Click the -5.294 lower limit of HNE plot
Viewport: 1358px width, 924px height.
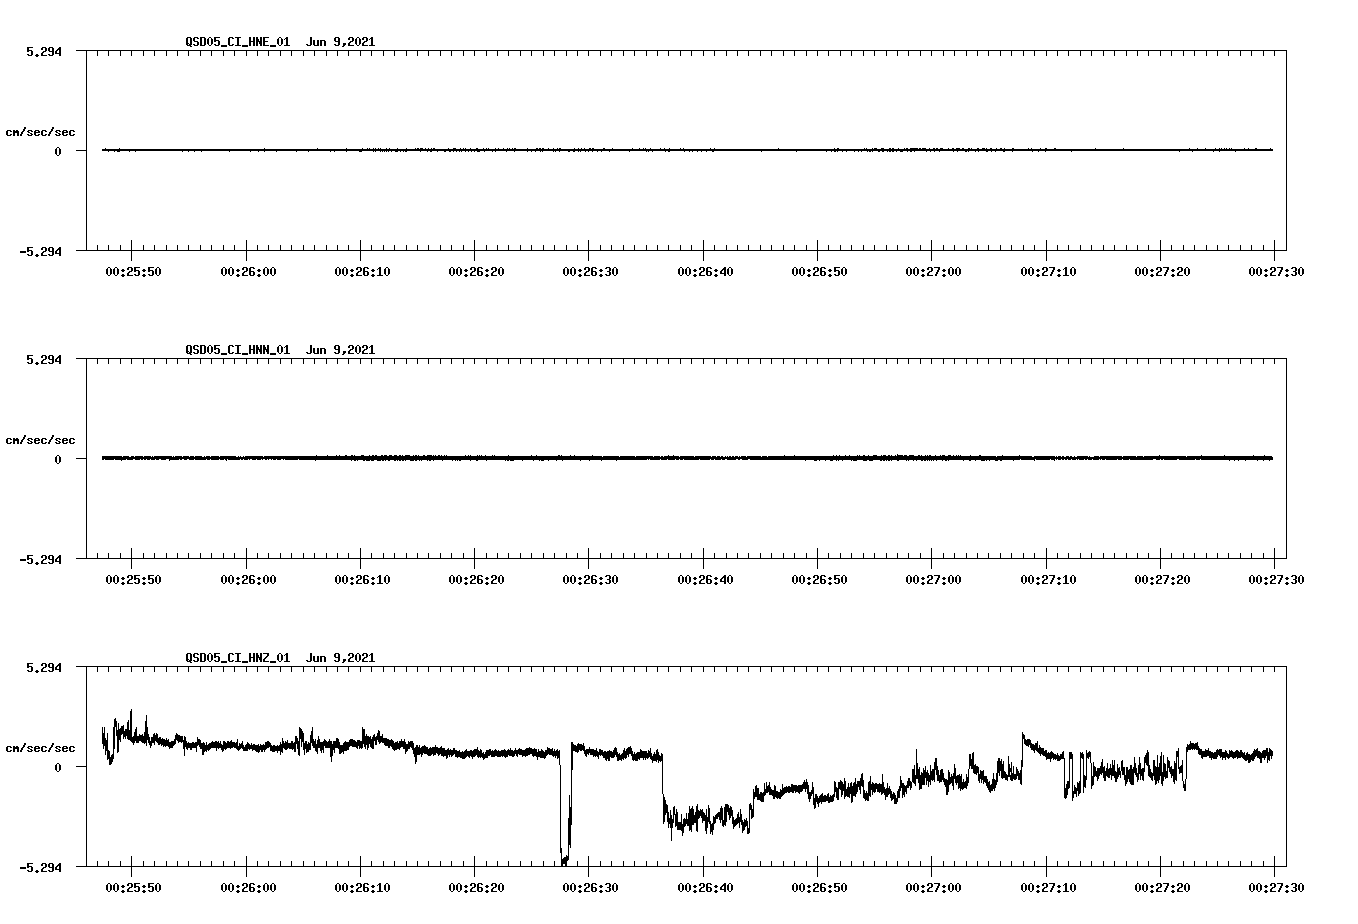(41, 252)
